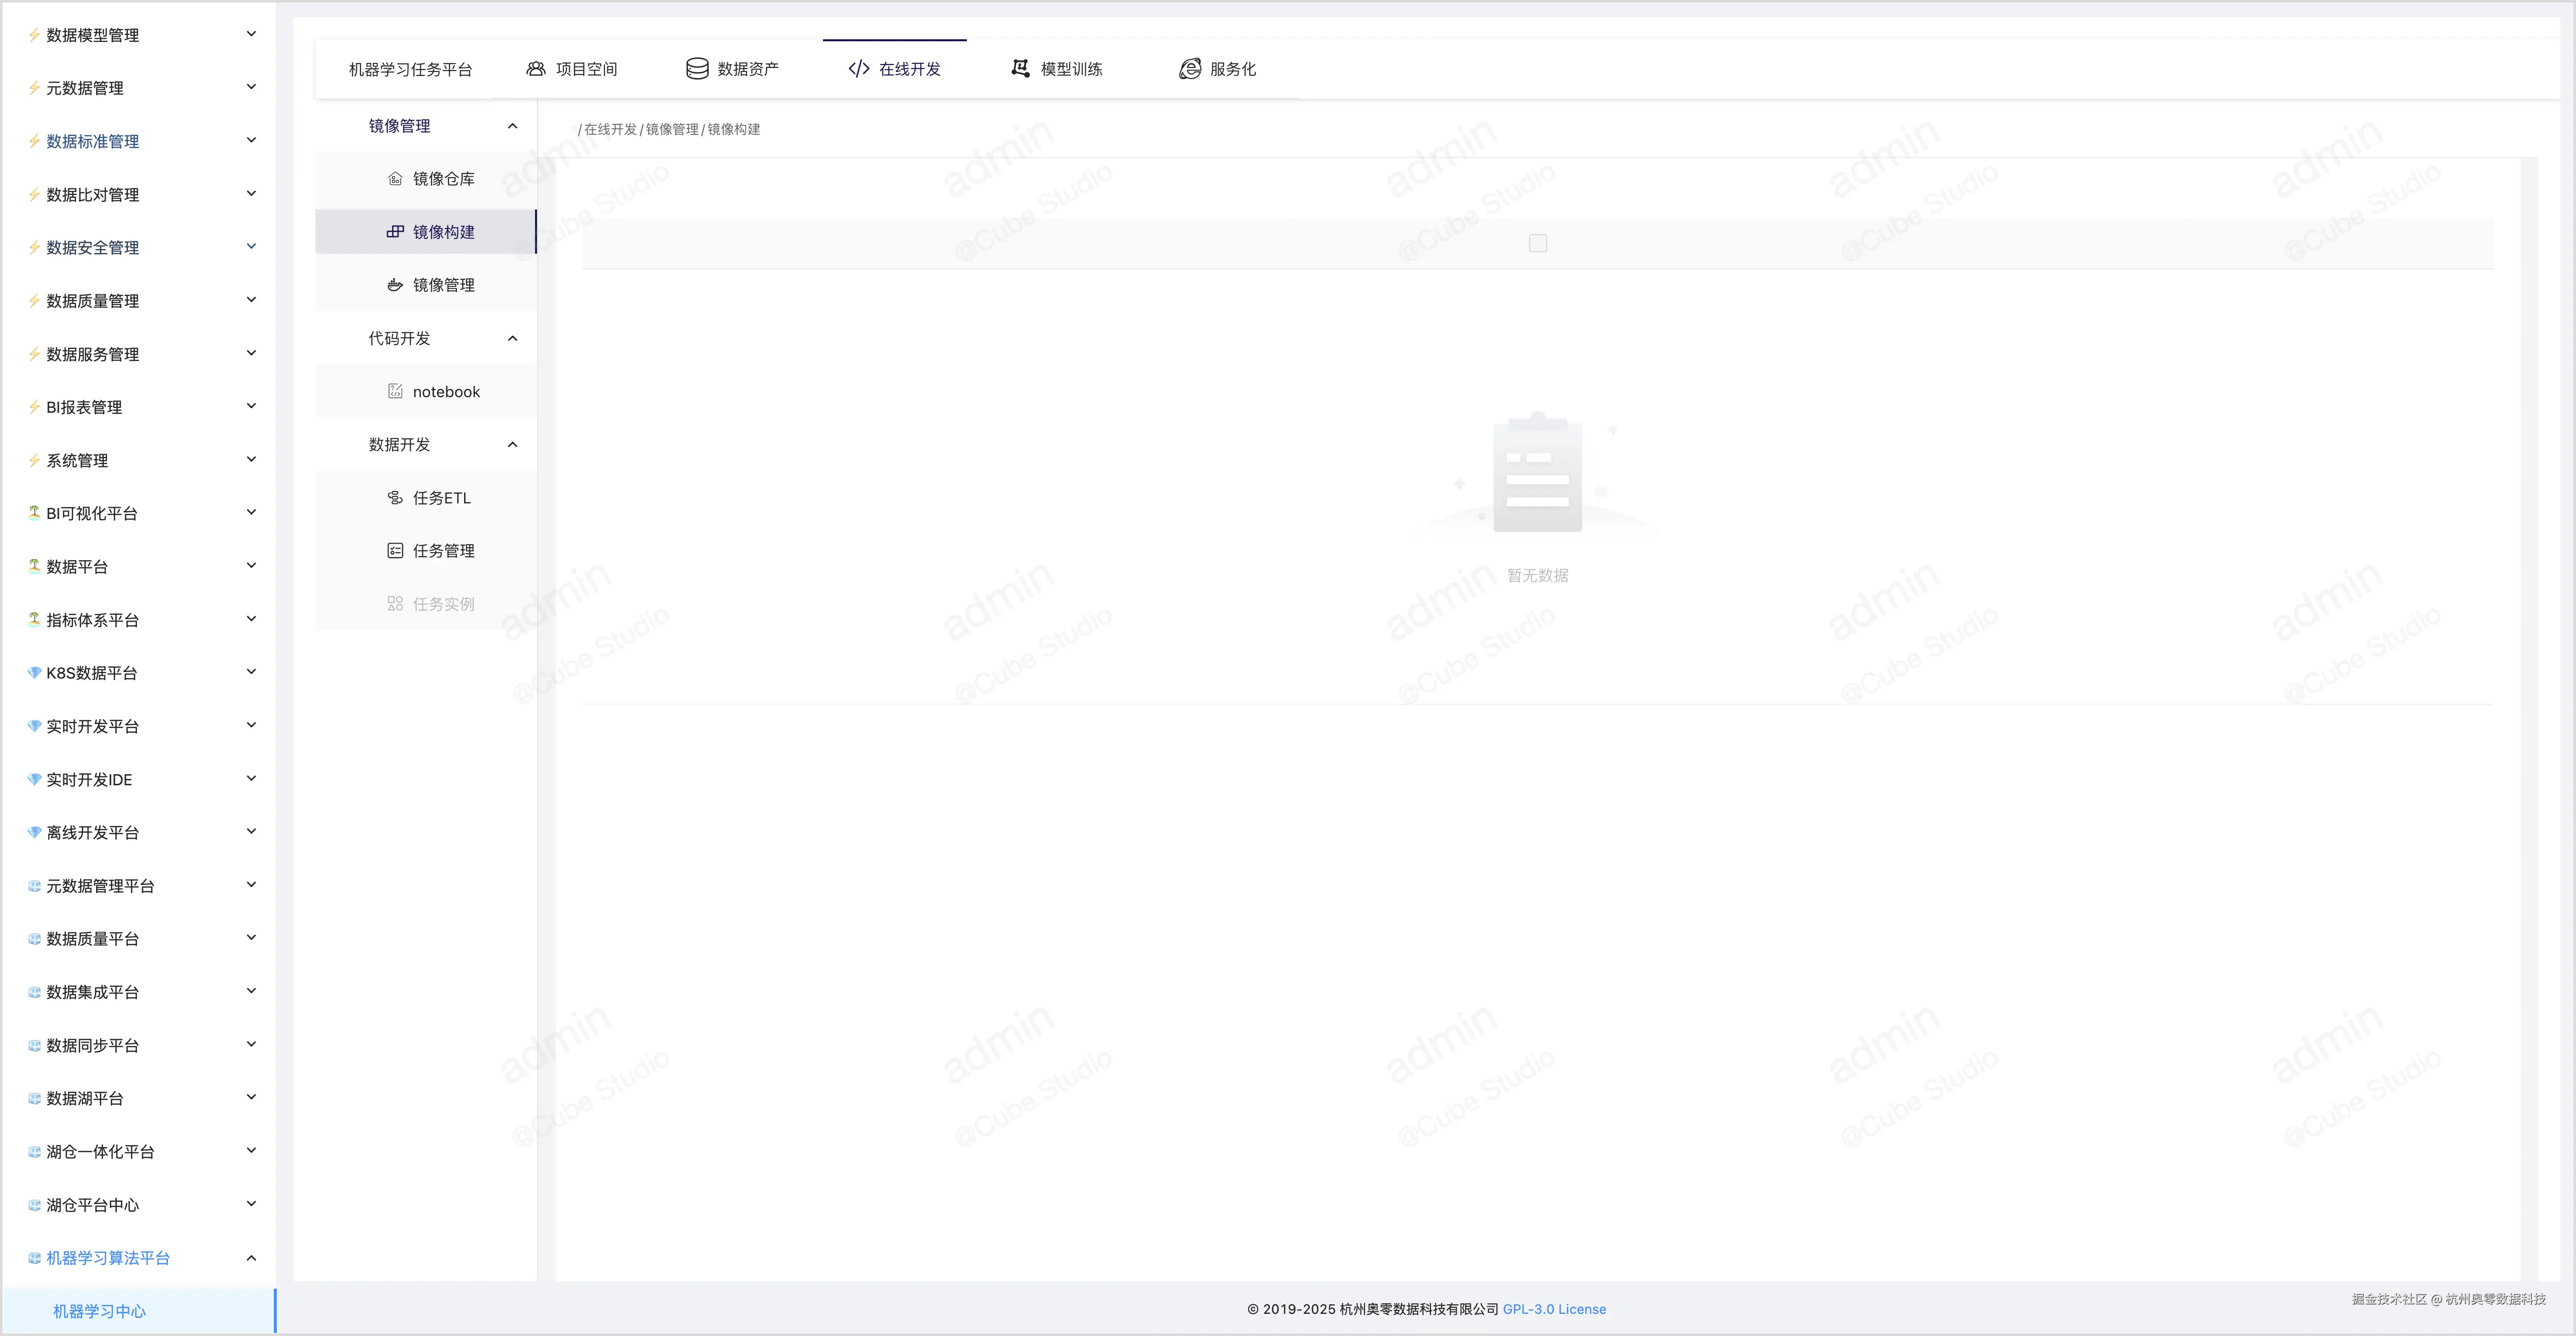Open the GPL-3.0 License link
Image resolution: width=2576 pixels, height=1336 pixels.
pos(1554,1309)
